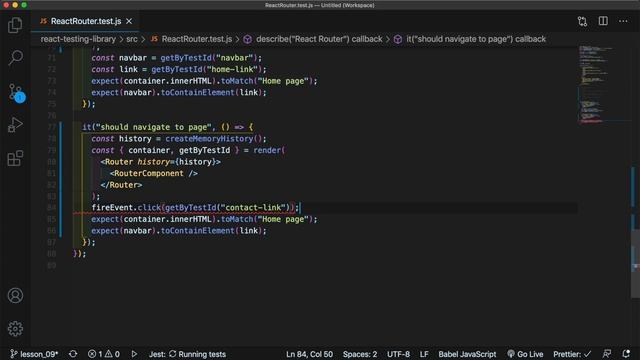The width and height of the screenshot is (640, 360).
Task: Close the ReactRouter.test.js tab
Action: point(129,21)
